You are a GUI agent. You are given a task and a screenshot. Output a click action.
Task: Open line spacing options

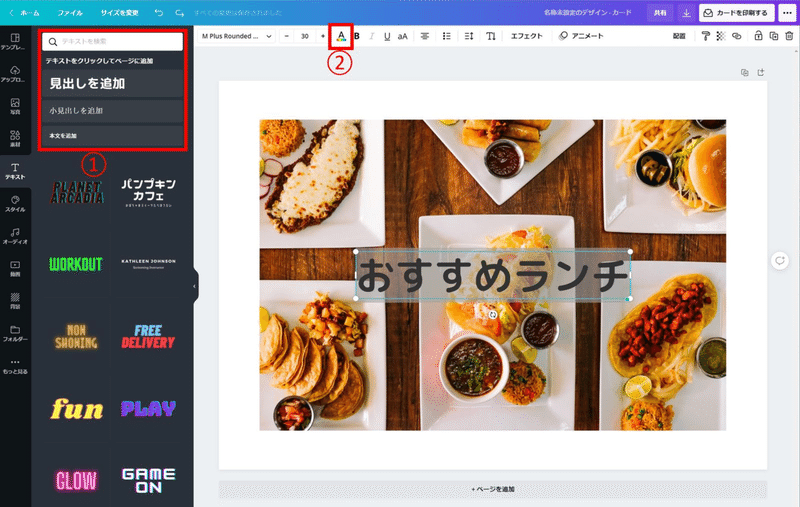[468, 36]
